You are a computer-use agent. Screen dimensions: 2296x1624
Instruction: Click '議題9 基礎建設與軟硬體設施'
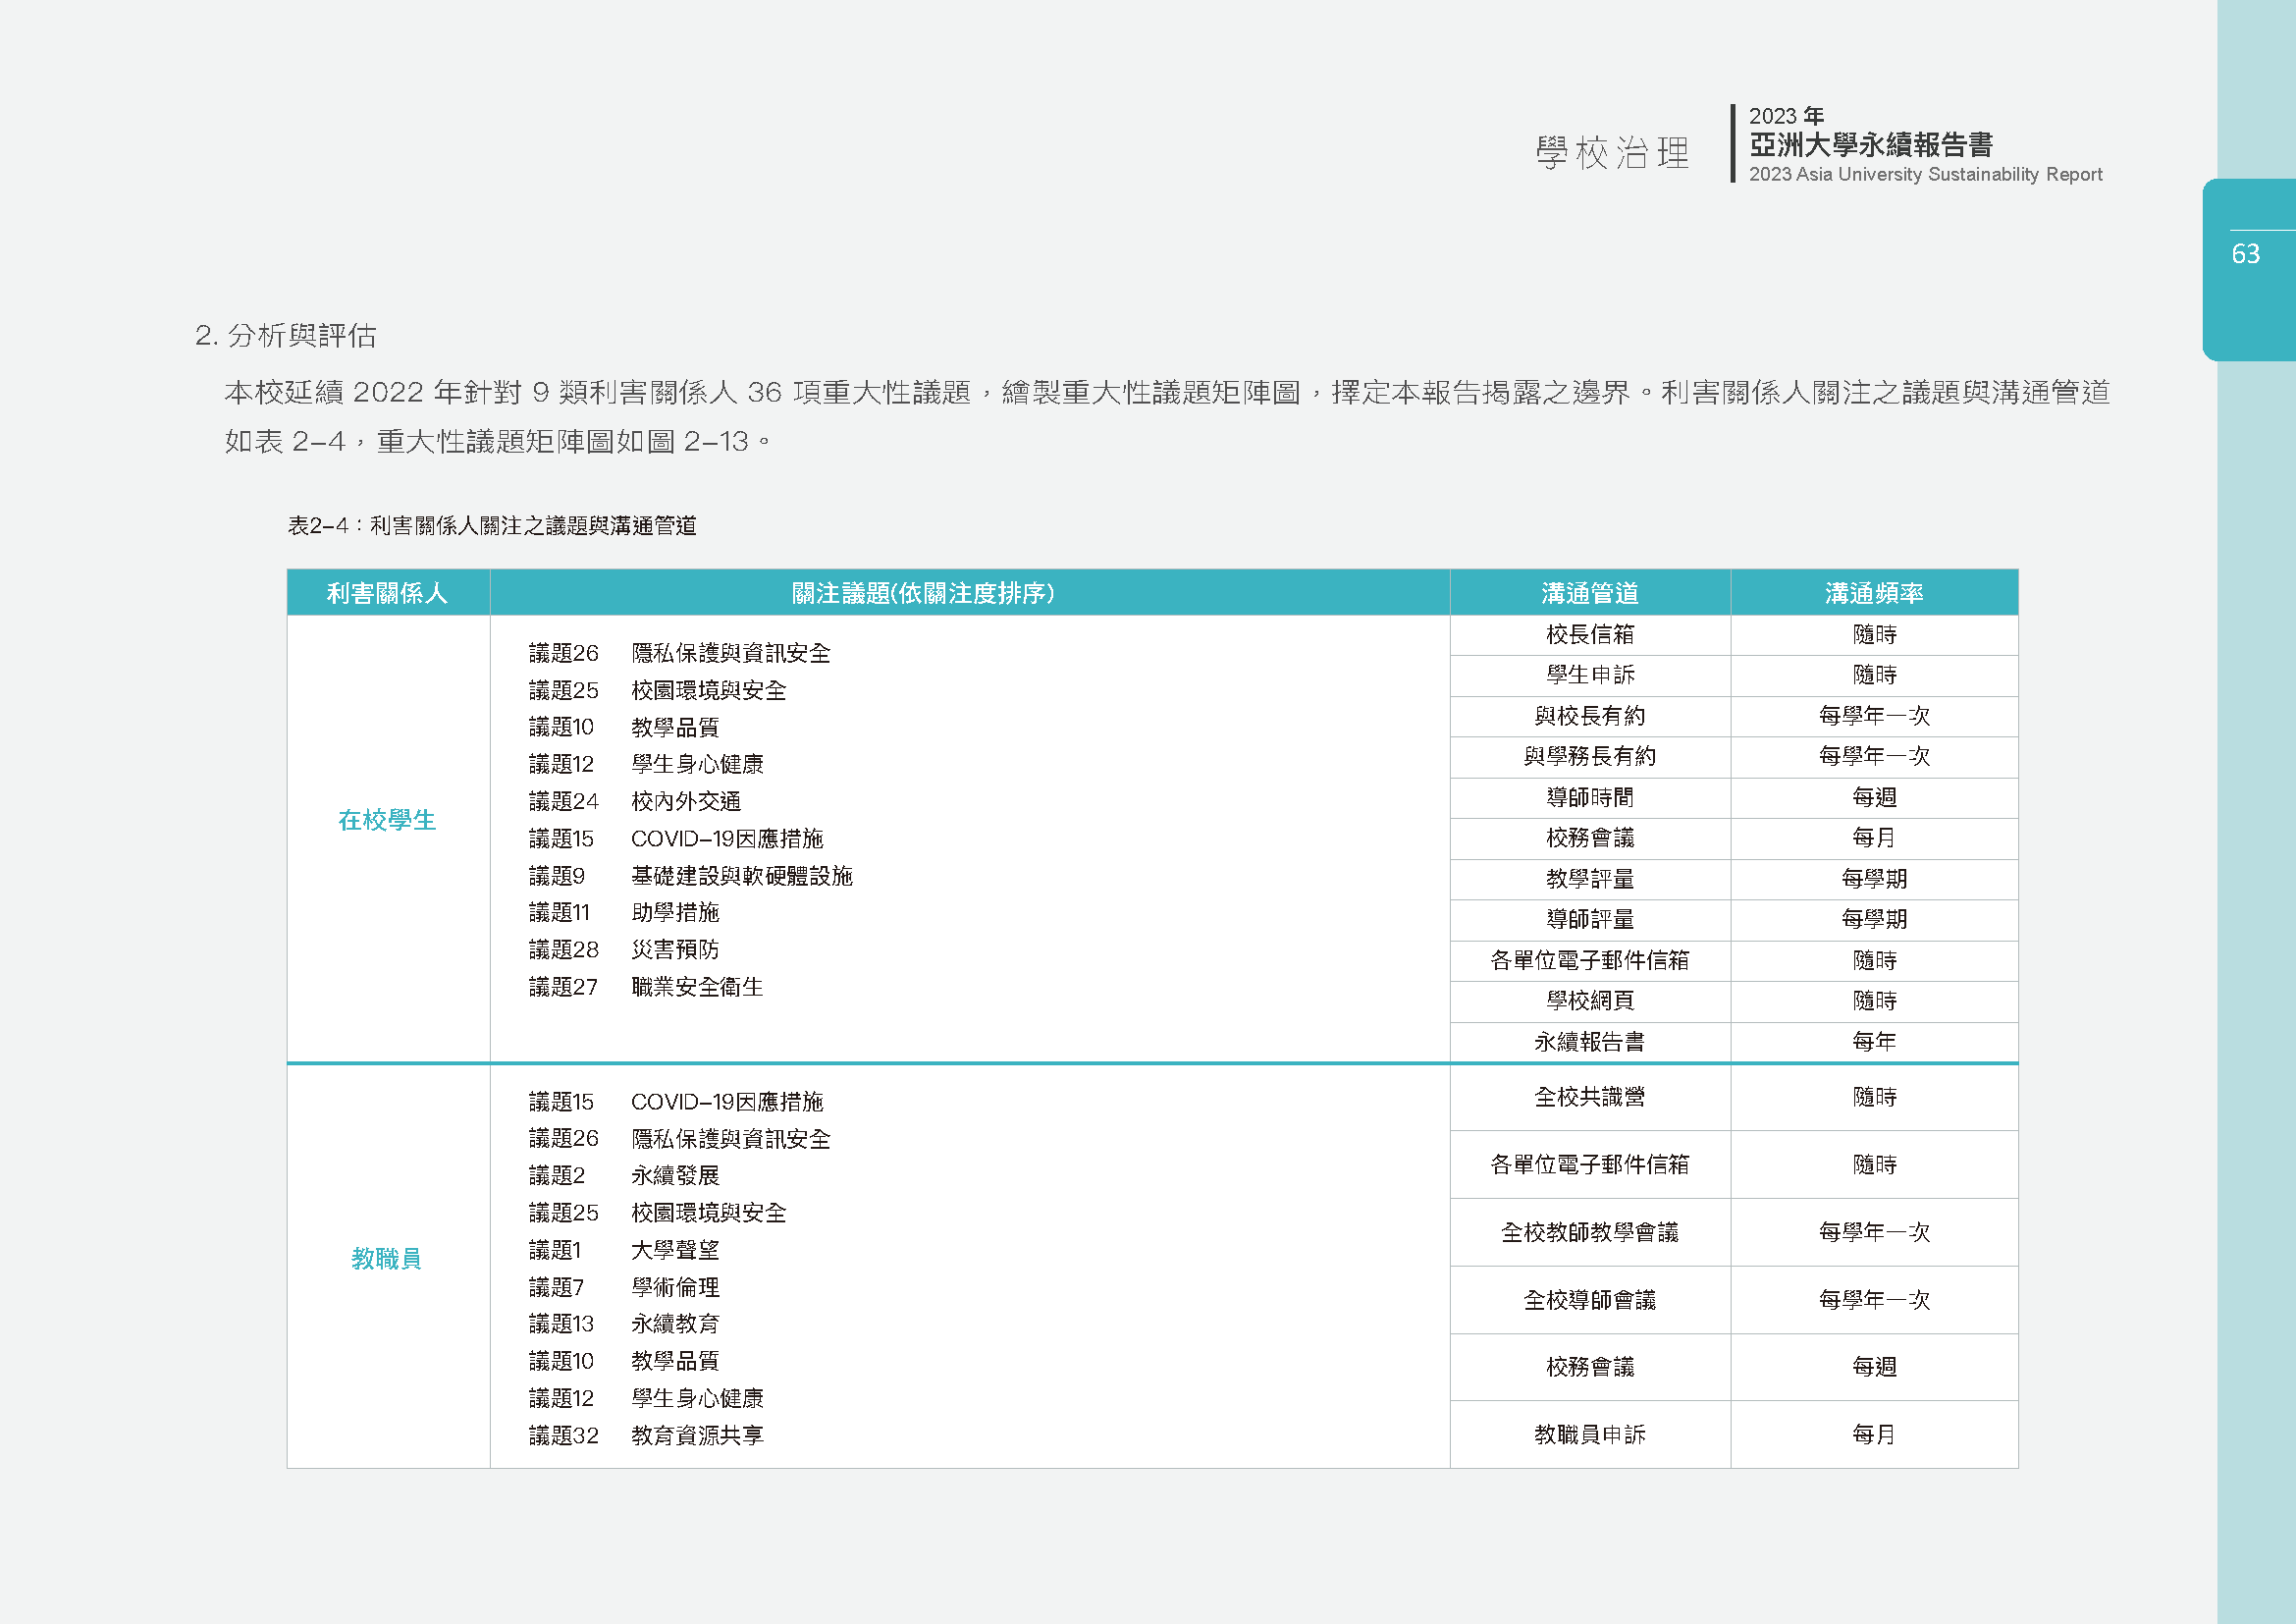691,876
